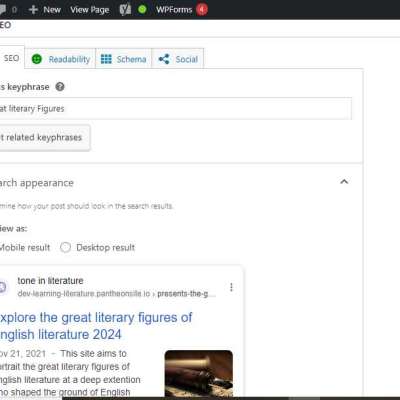Click the keyphrase help question mark icon
Image resolution: width=400 pixels, height=400 pixels.
click(x=60, y=87)
